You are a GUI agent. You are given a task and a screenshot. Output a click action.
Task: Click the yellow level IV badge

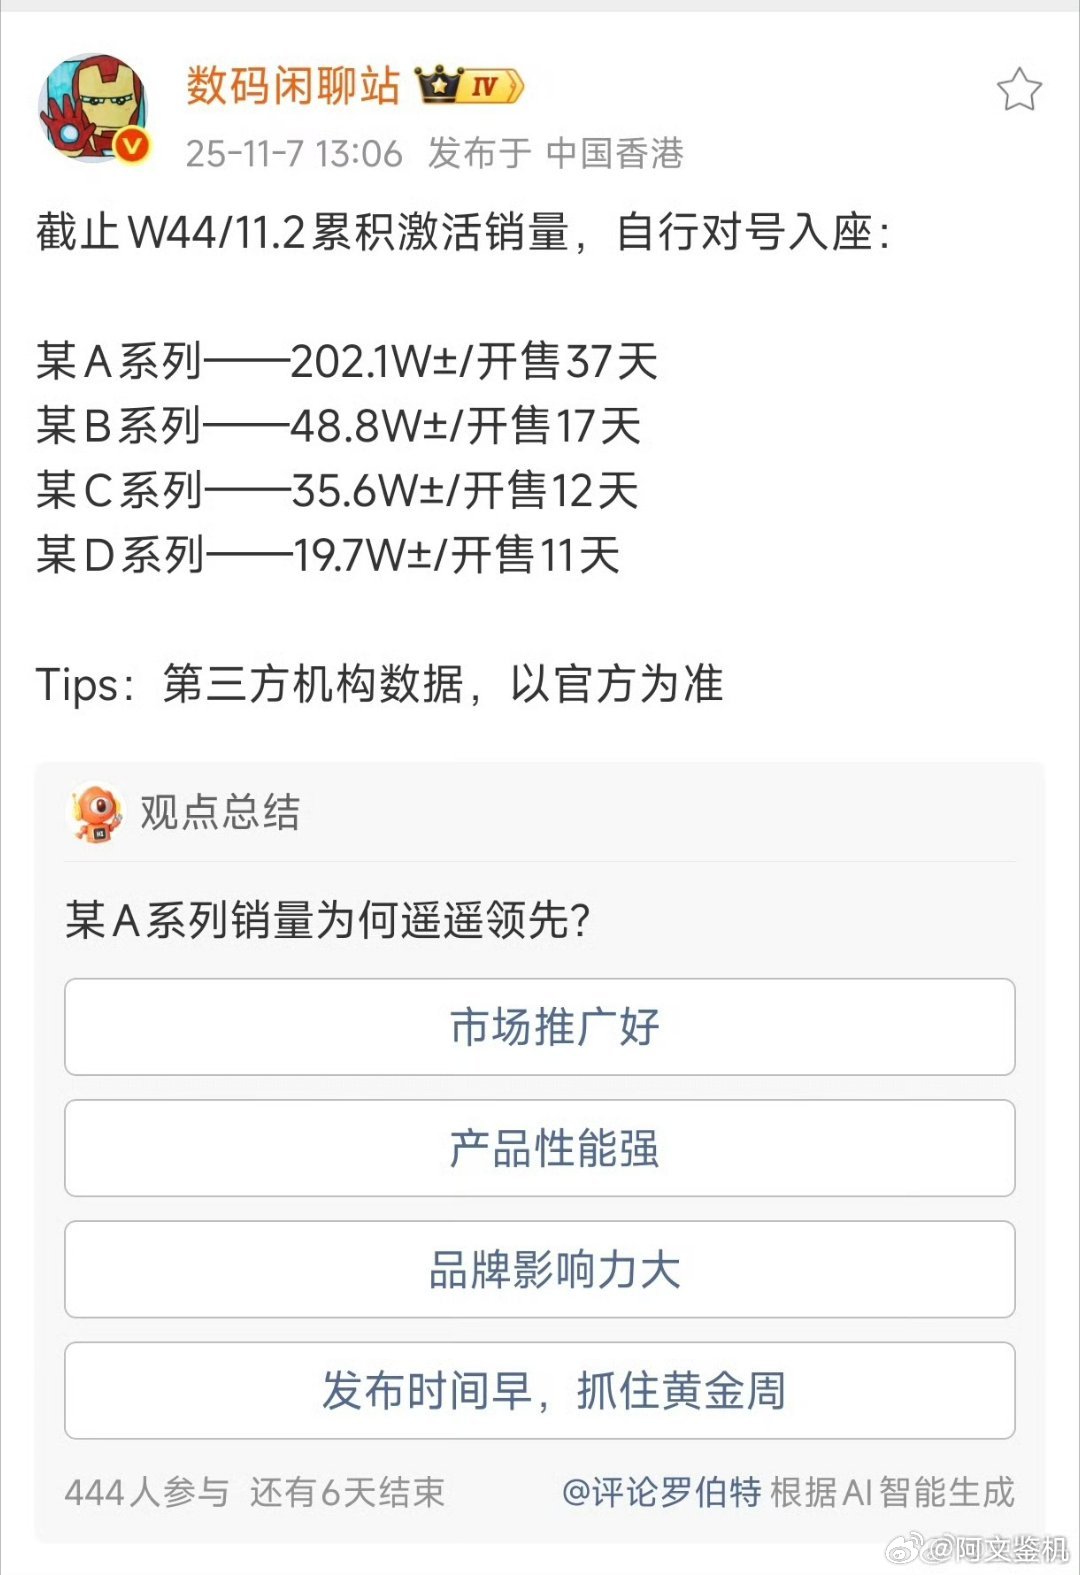[x=487, y=88]
